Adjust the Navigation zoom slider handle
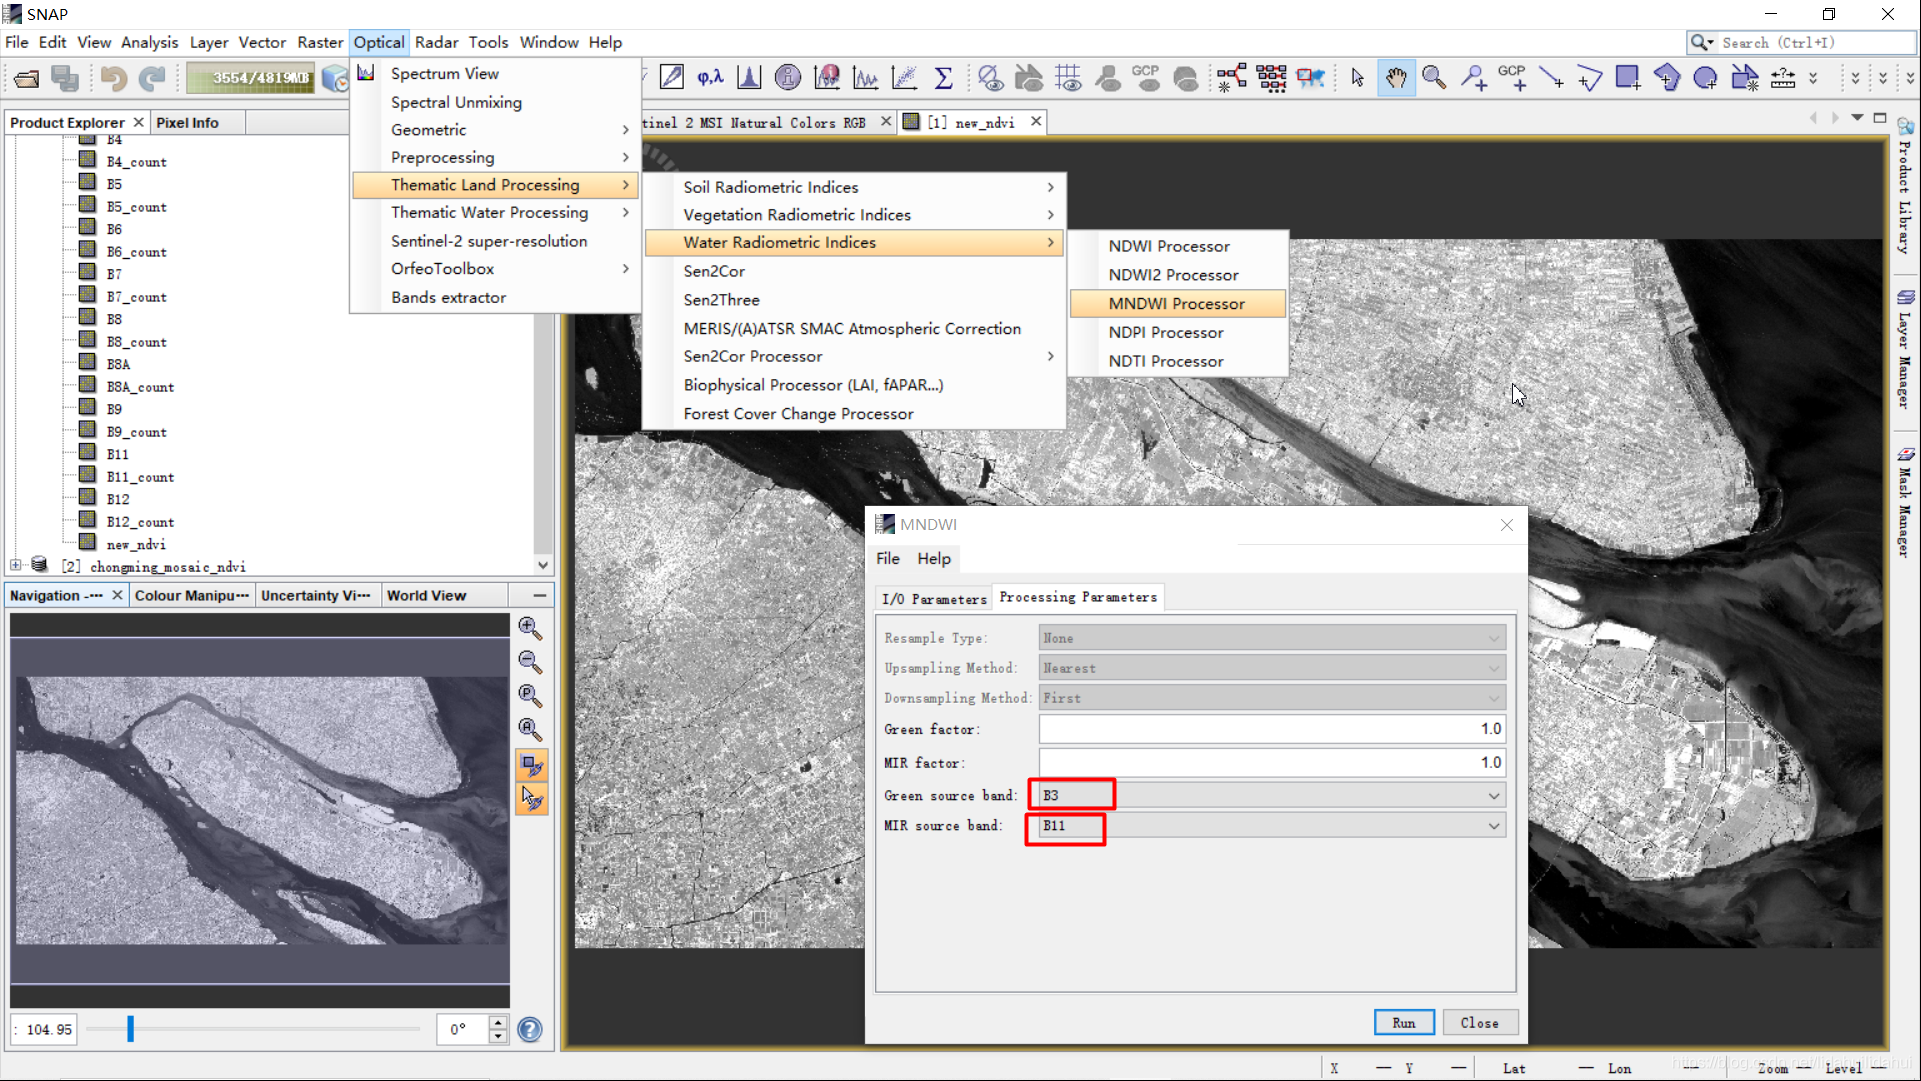Image resolution: width=1921 pixels, height=1081 pixels. click(130, 1029)
